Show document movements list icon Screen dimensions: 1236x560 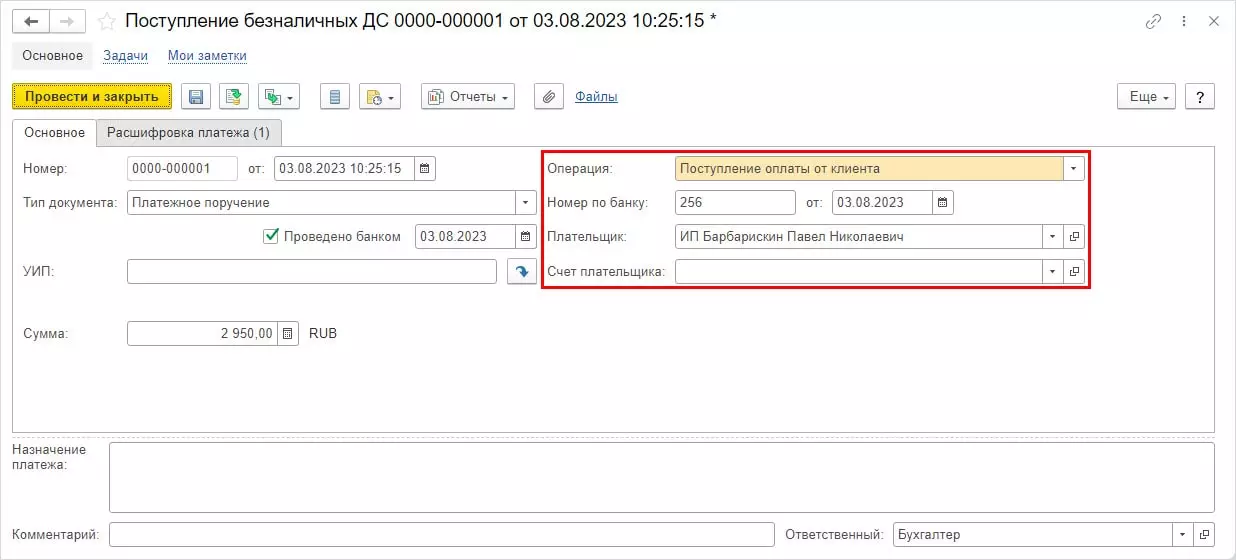[x=334, y=97]
